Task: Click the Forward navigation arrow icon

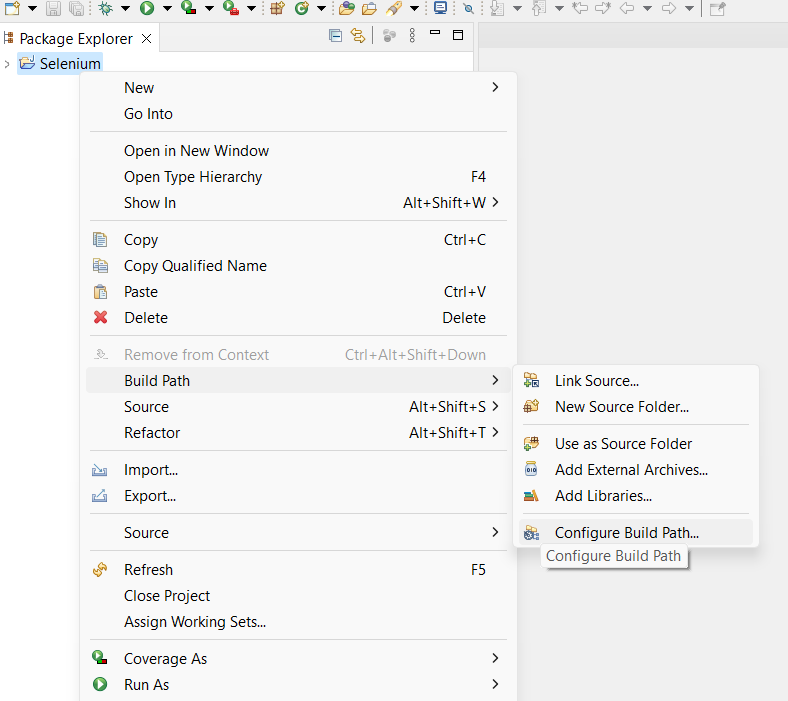Action: (669, 8)
